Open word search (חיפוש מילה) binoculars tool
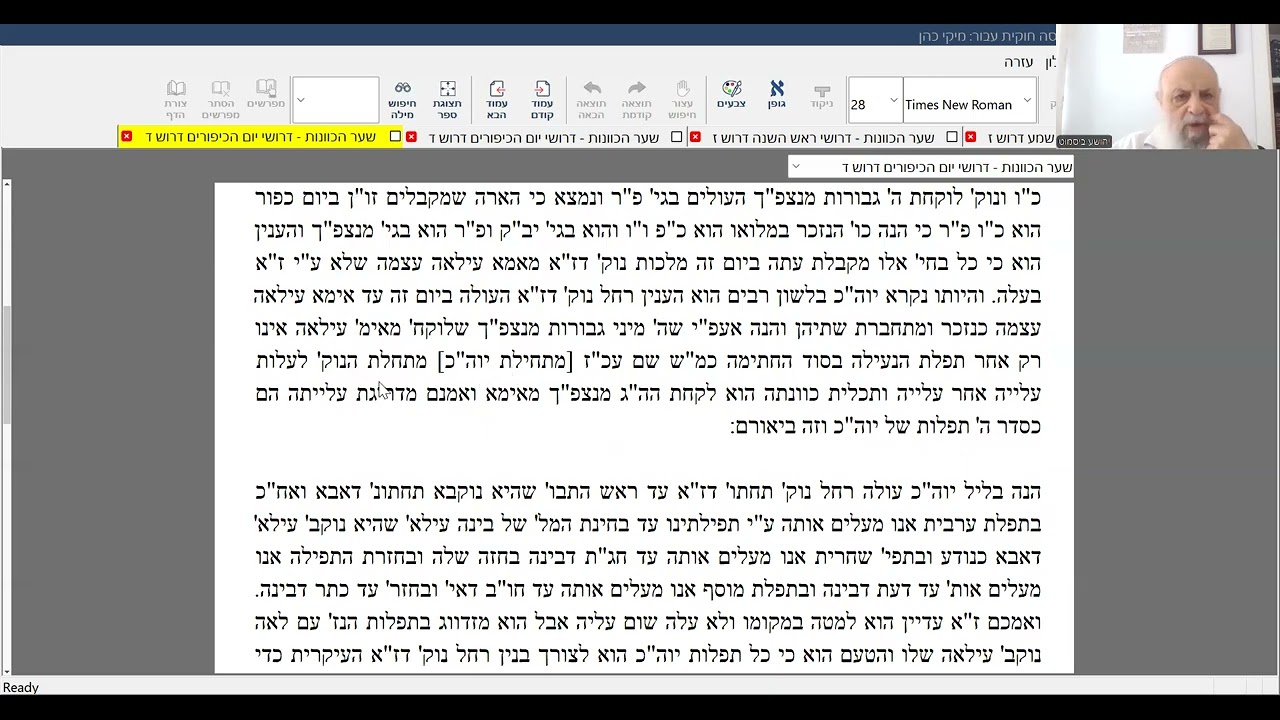The height and width of the screenshot is (720, 1280). (x=402, y=100)
